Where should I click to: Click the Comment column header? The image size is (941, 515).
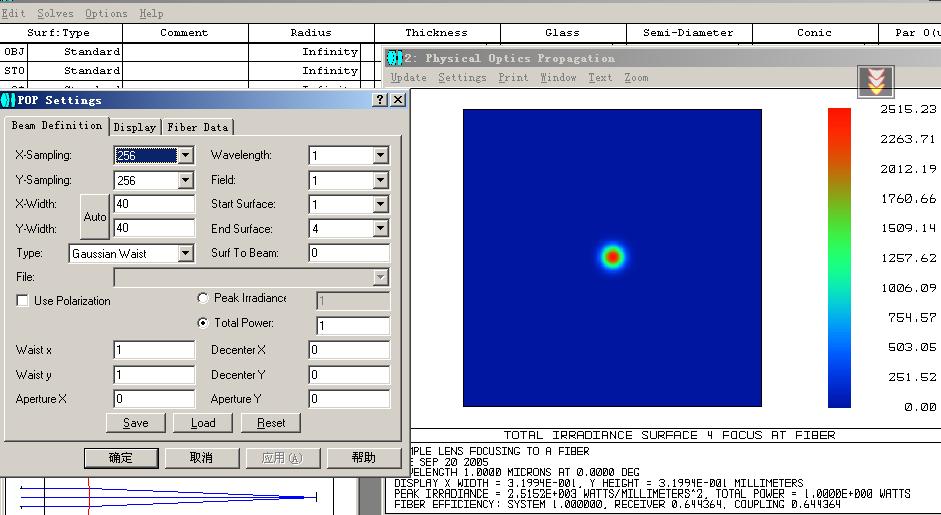coord(185,33)
